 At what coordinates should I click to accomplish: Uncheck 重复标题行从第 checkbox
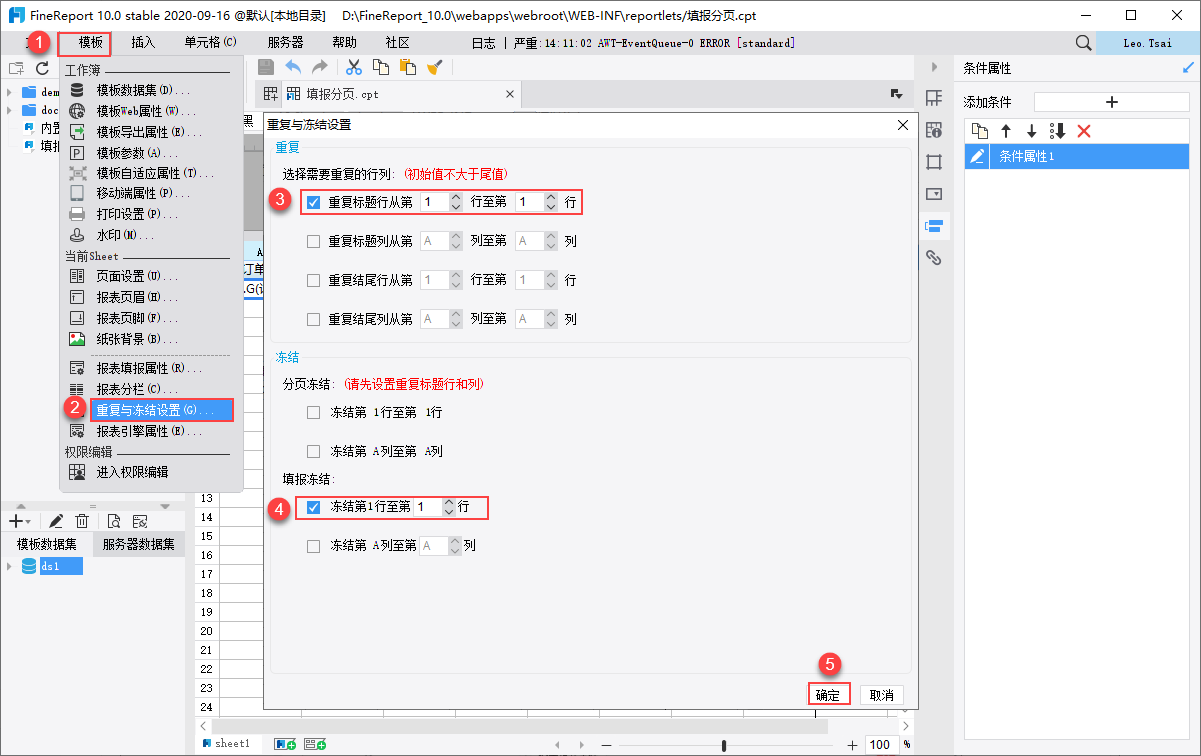click(x=313, y=202)
